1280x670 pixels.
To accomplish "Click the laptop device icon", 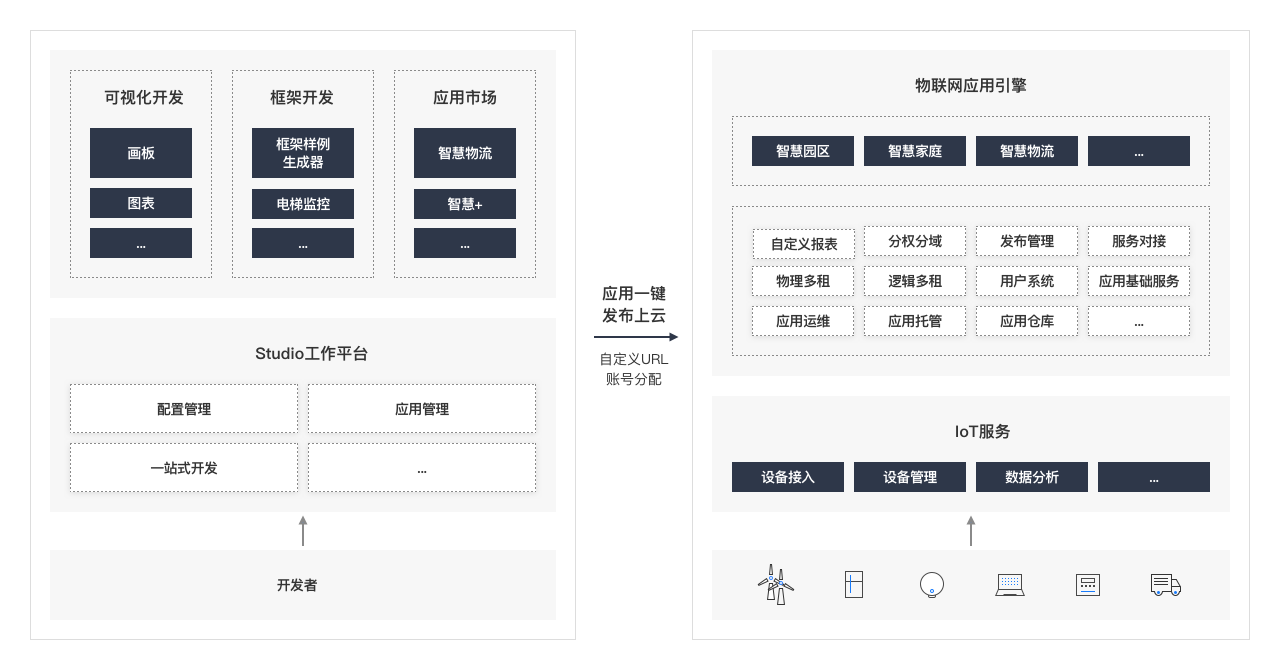I will (x=1009, y=584).
